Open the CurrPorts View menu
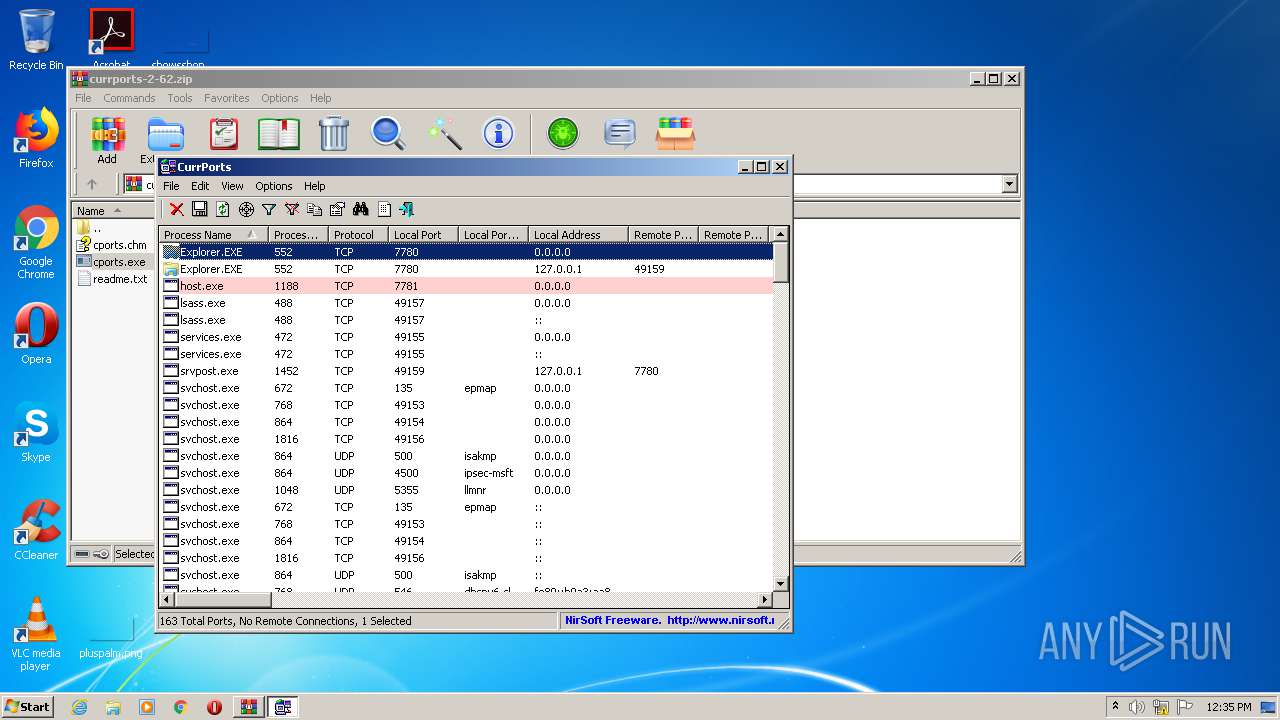1280x720 pixels. click(x=232, y=186)
